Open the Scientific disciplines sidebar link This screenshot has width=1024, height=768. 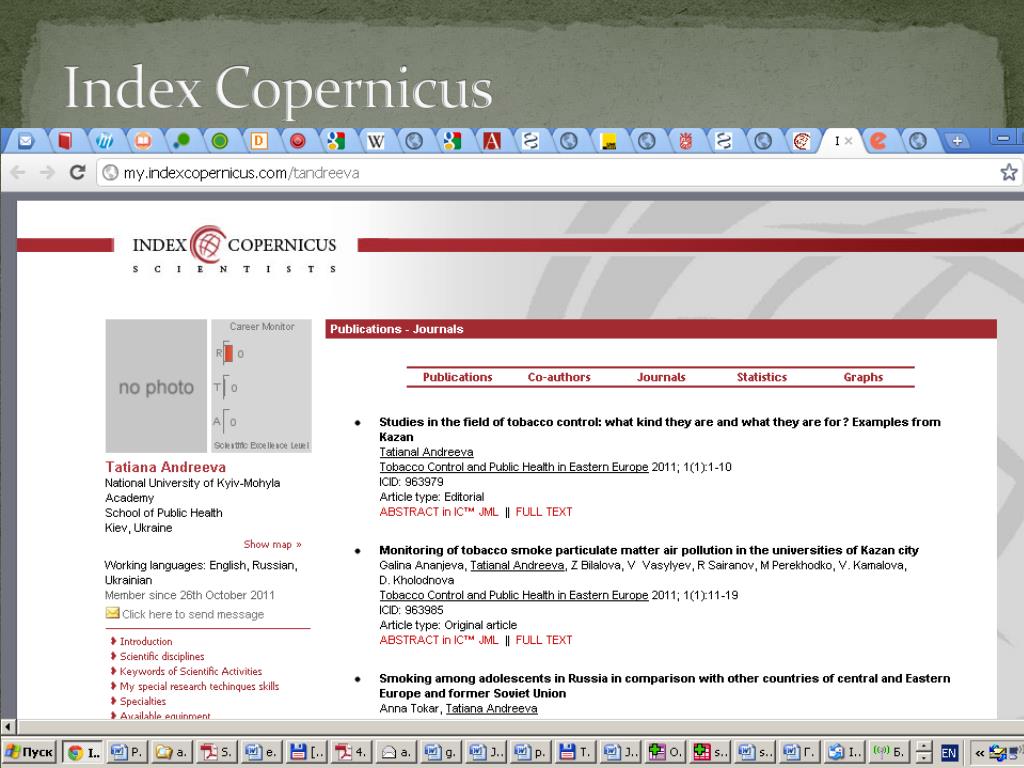pos(162,656)
